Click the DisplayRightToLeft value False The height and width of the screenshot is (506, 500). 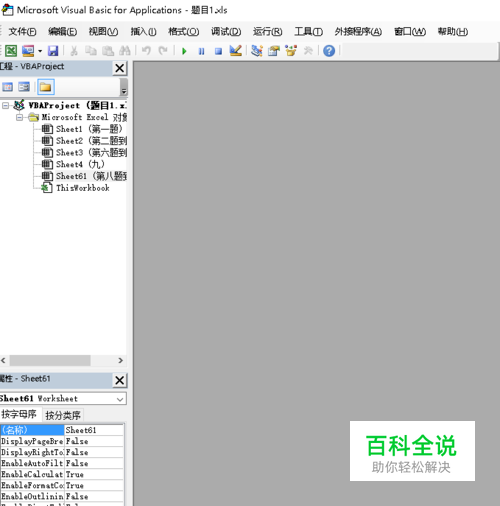pyautogui.click(x=94, y=452)
